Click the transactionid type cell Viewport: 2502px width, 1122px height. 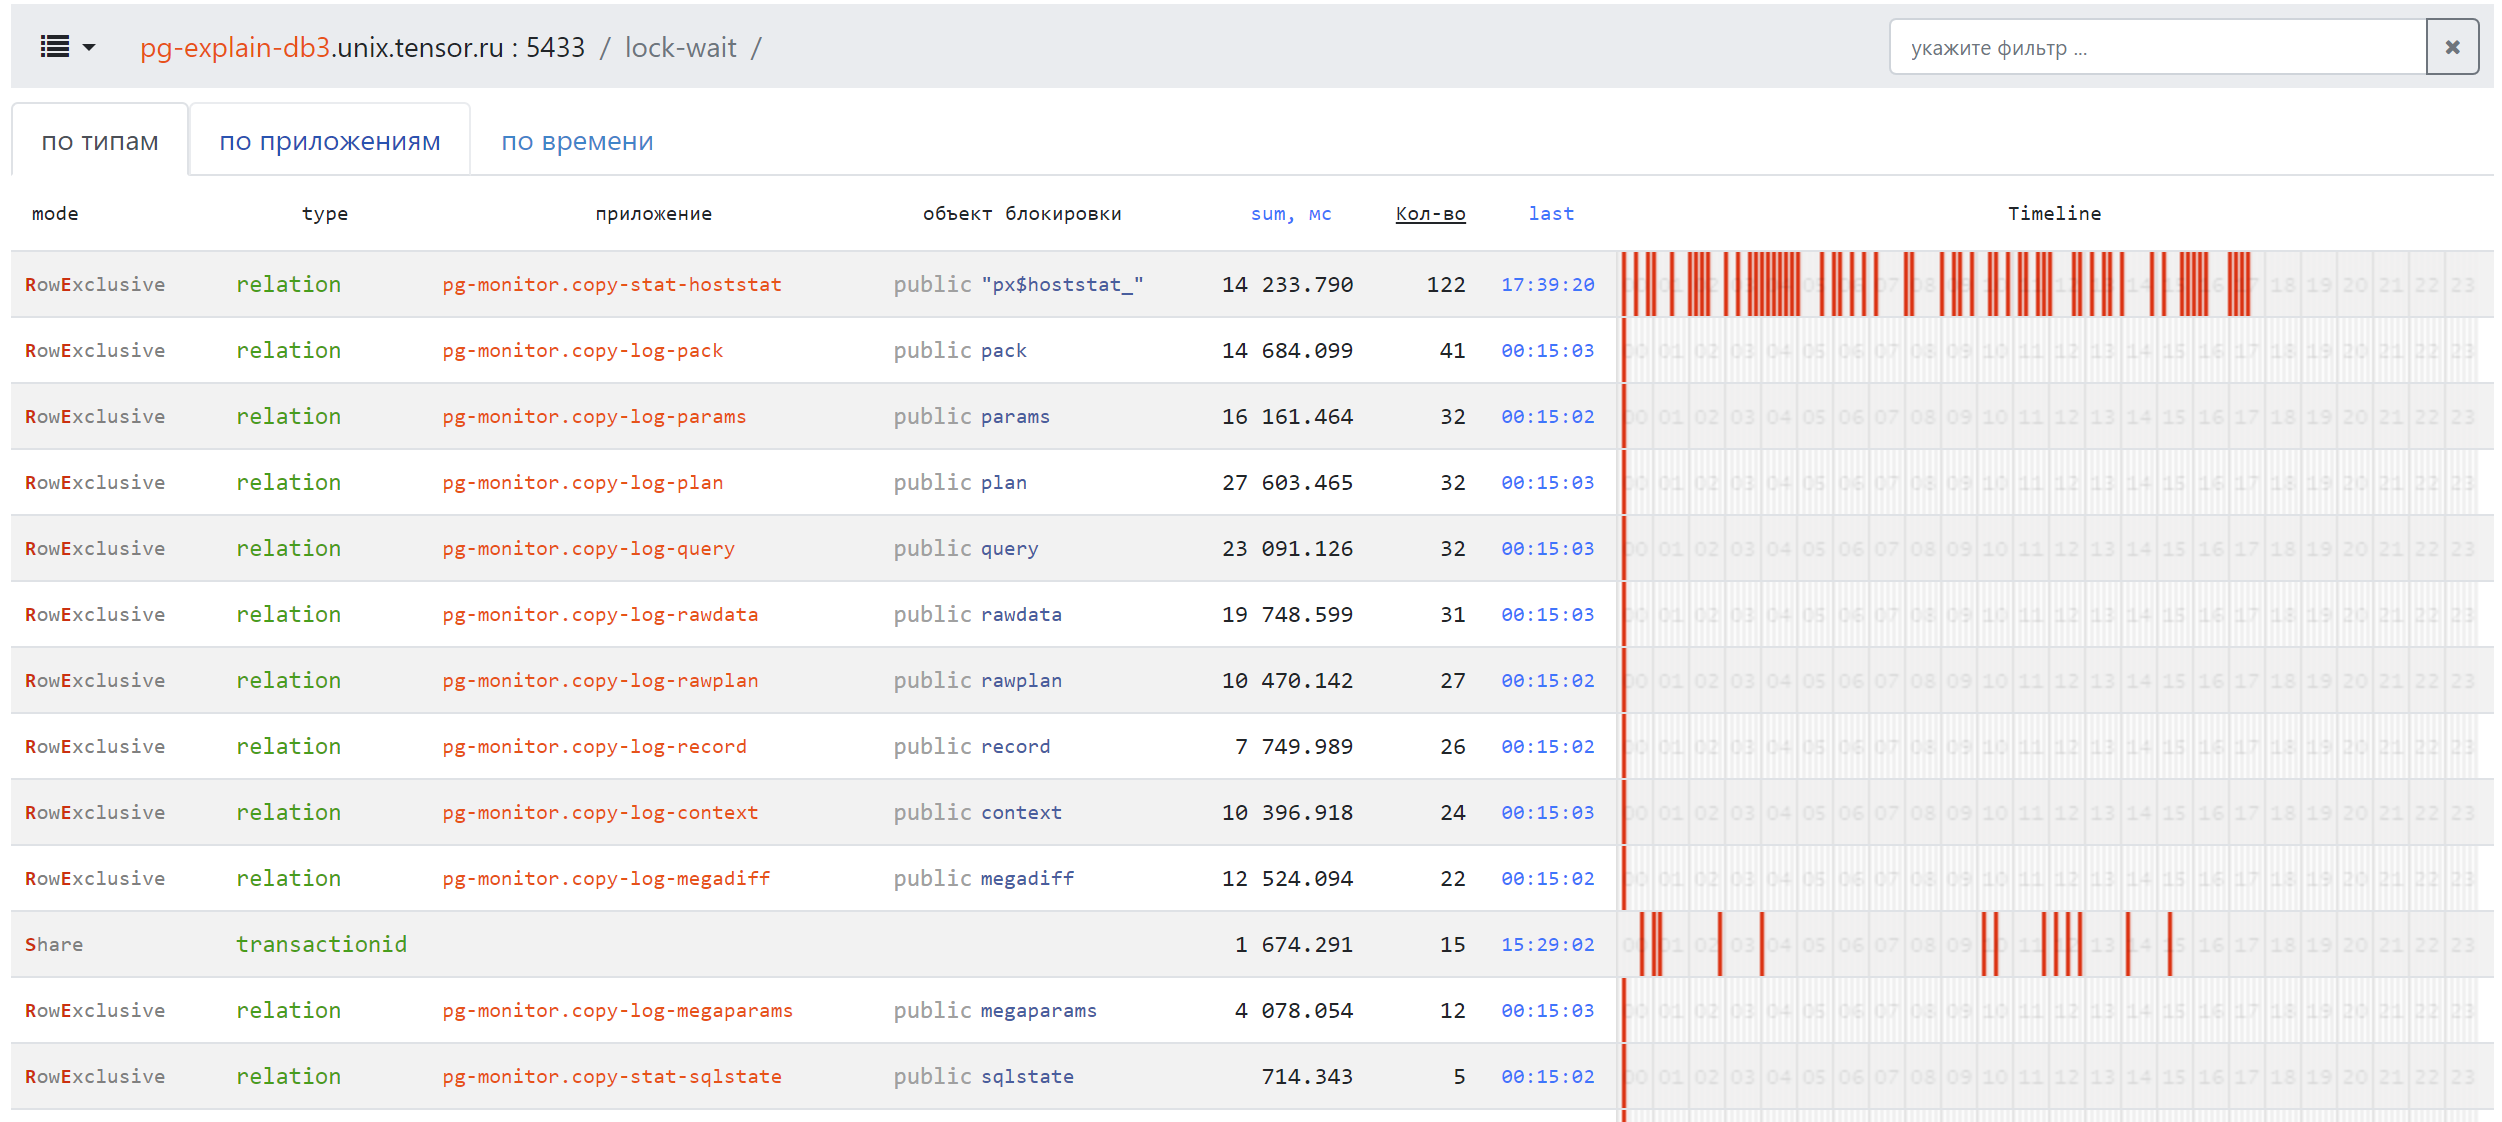tap(321, 944)
